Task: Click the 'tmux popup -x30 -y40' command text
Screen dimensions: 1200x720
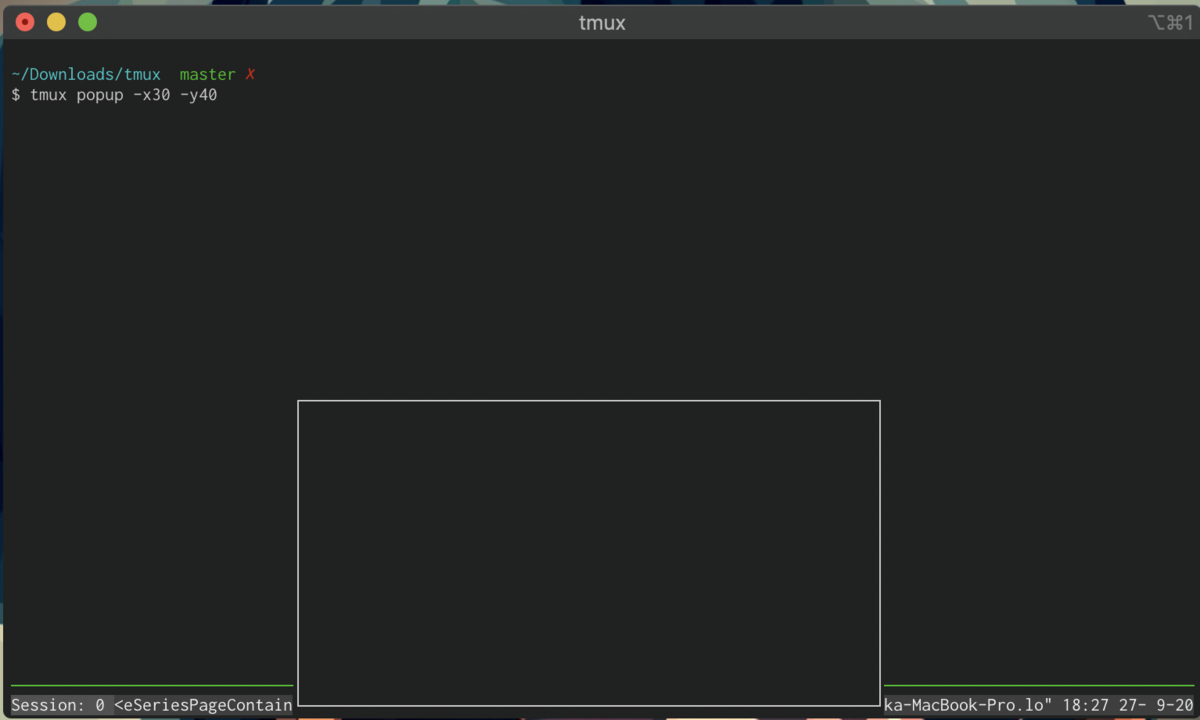Action: tap(124, 95)
